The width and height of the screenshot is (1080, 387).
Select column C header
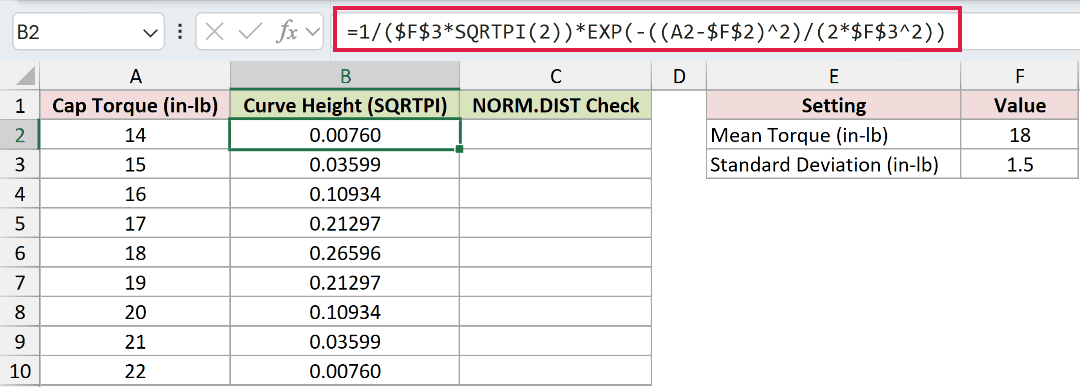click(556, 76)
